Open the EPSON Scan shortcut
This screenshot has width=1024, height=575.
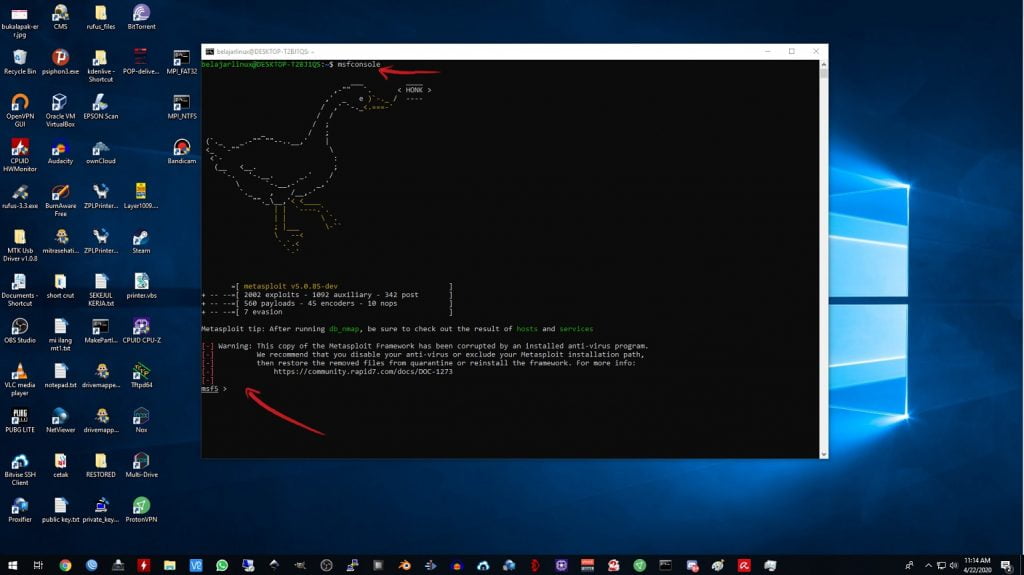click(101, 107)
